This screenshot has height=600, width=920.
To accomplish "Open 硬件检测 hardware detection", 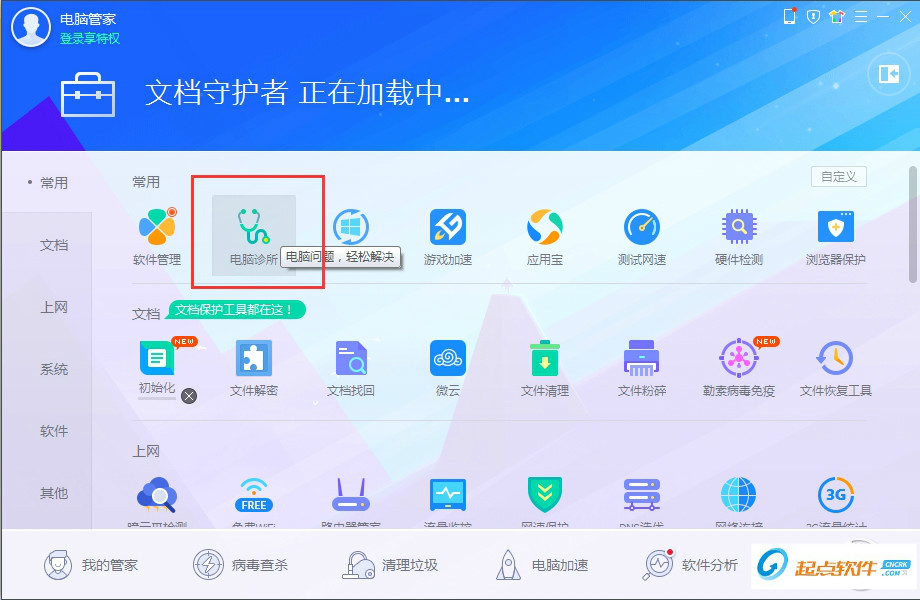I will coord(739,236).
